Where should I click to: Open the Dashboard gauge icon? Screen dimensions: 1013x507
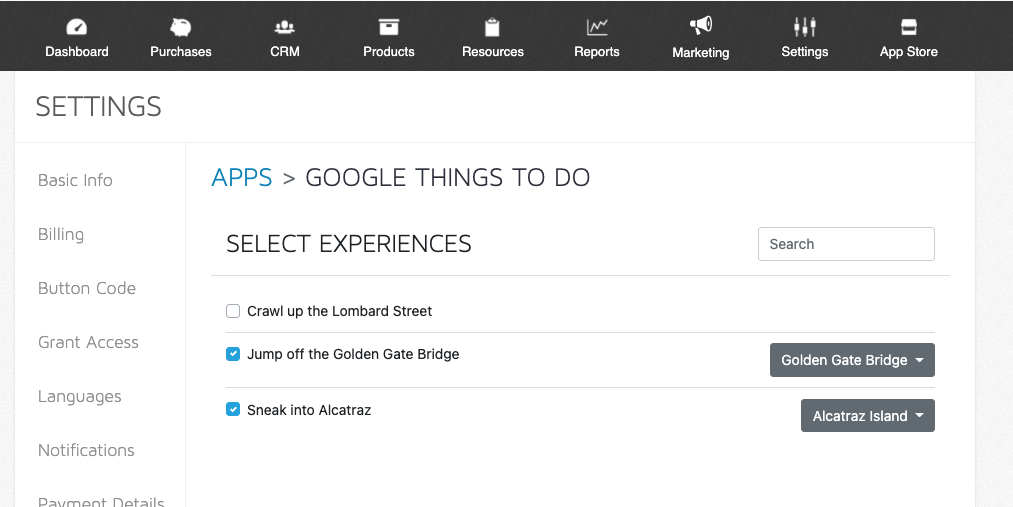click(x=76, y=27)
